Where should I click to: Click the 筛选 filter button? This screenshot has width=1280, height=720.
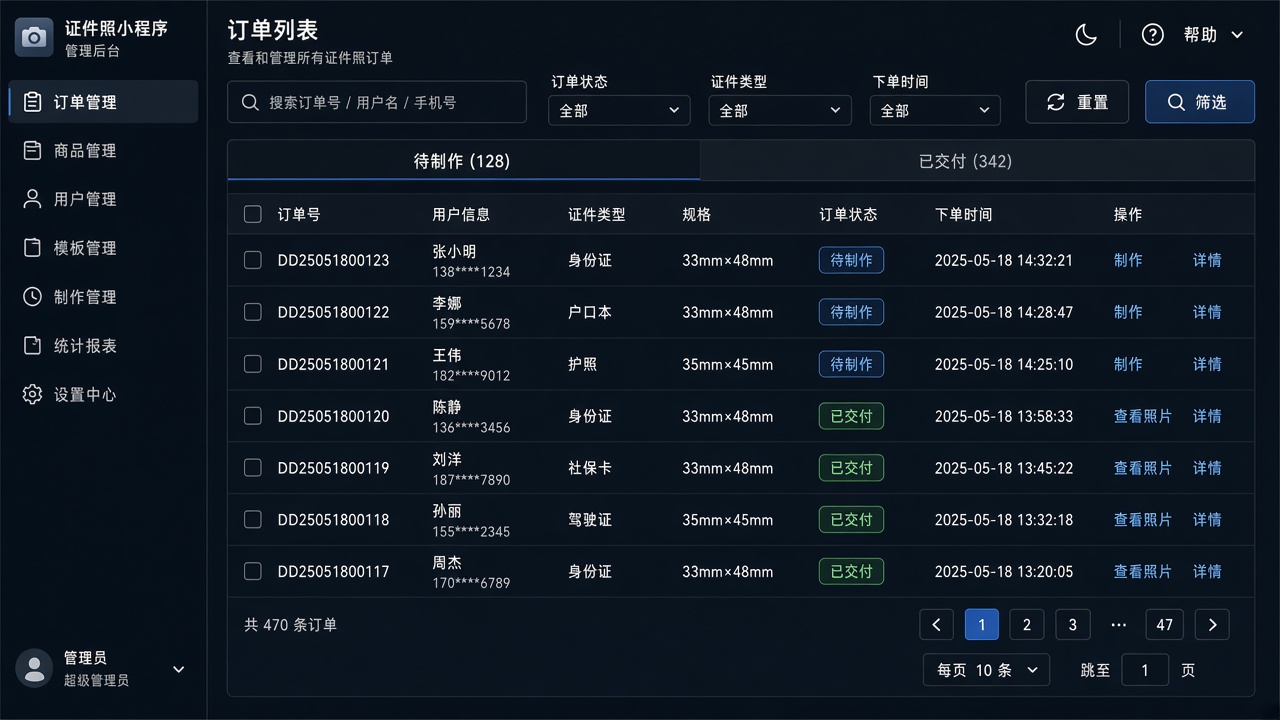pos(1200,102)
